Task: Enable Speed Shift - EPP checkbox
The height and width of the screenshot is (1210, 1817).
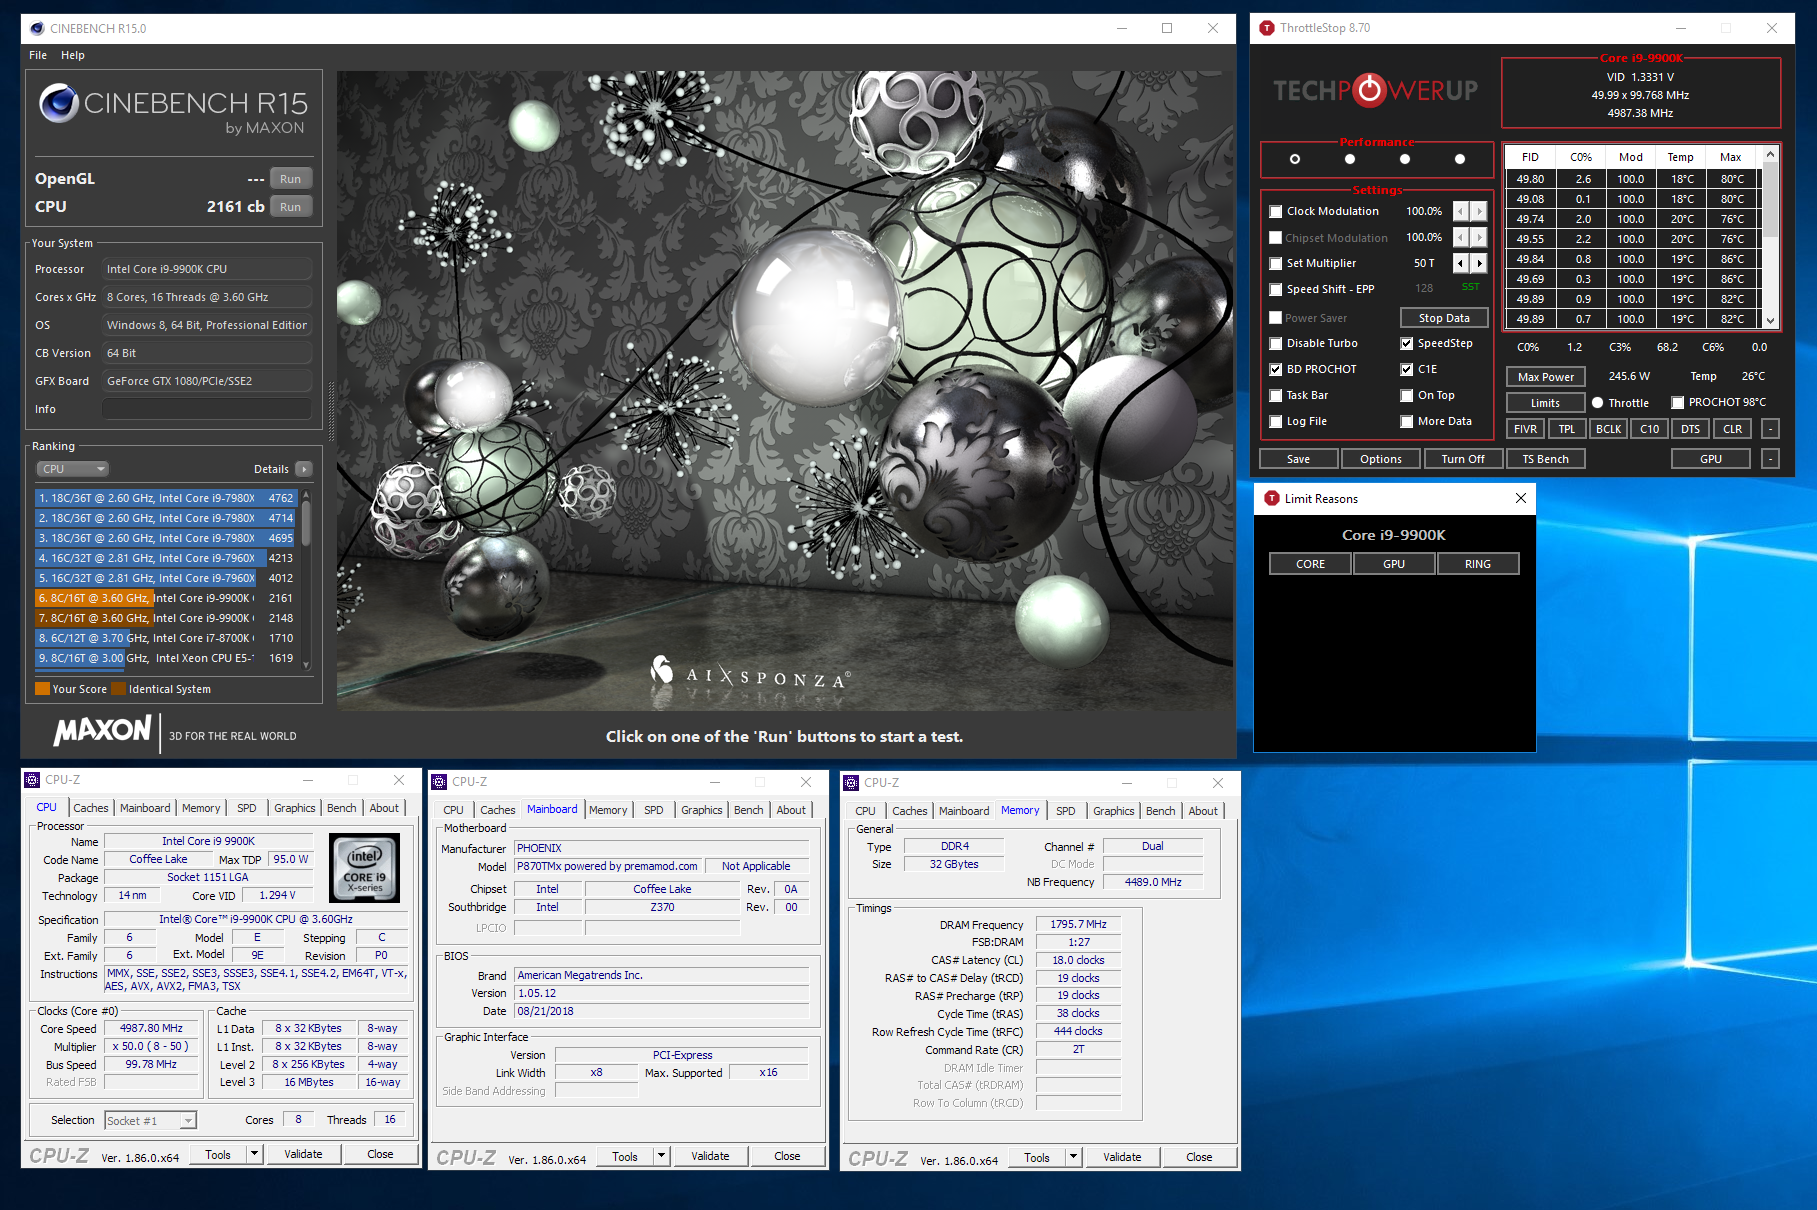Action: point(1276,289)
